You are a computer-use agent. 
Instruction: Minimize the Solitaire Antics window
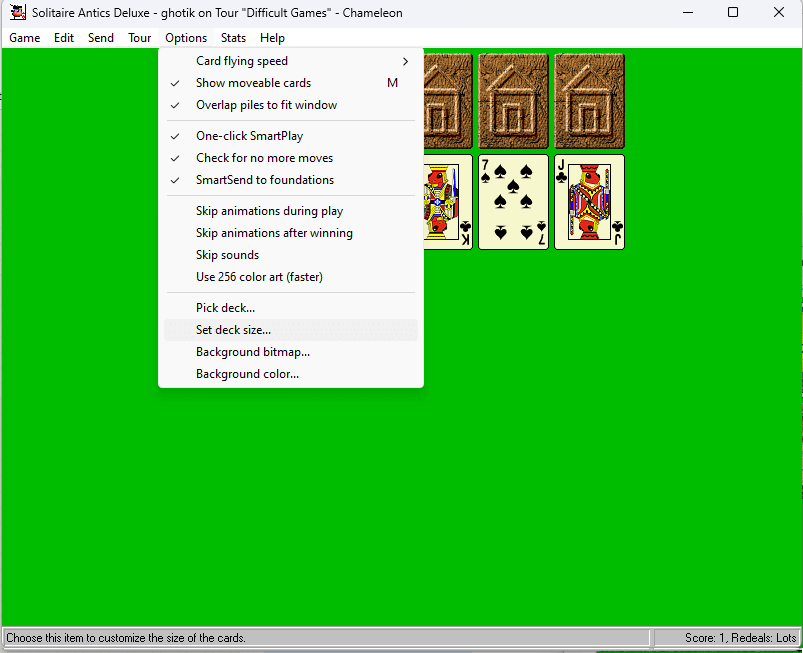688,12
